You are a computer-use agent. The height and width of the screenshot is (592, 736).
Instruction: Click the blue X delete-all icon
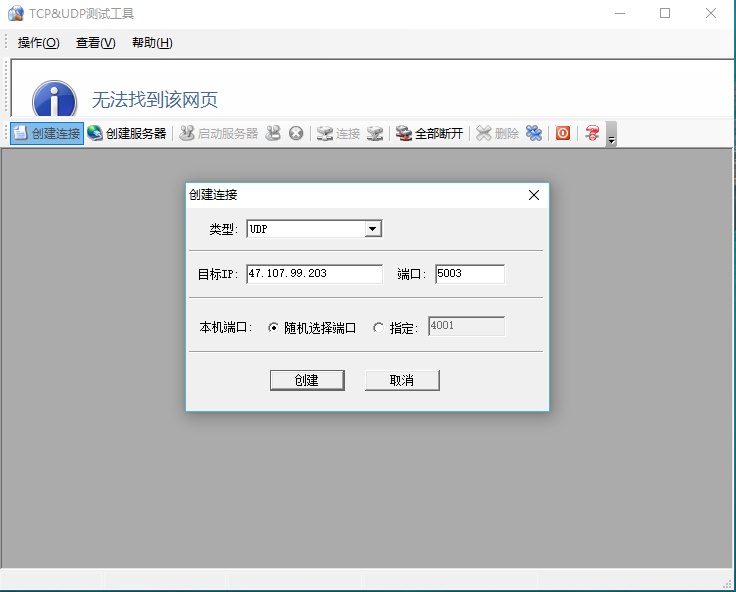click(x=534, y=133)
